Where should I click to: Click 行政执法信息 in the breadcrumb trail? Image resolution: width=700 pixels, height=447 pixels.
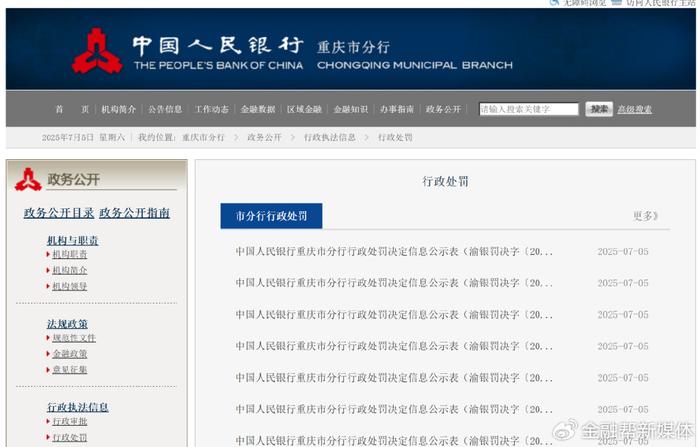point(330,138)
